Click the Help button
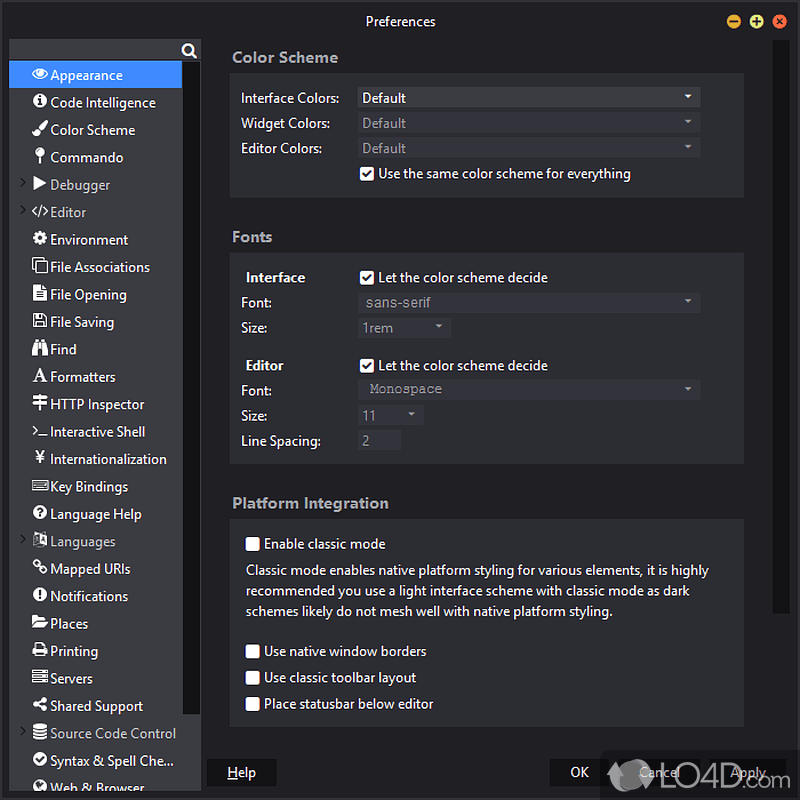The height and width of the screenshot is (800, 800). tap(241, 772)
